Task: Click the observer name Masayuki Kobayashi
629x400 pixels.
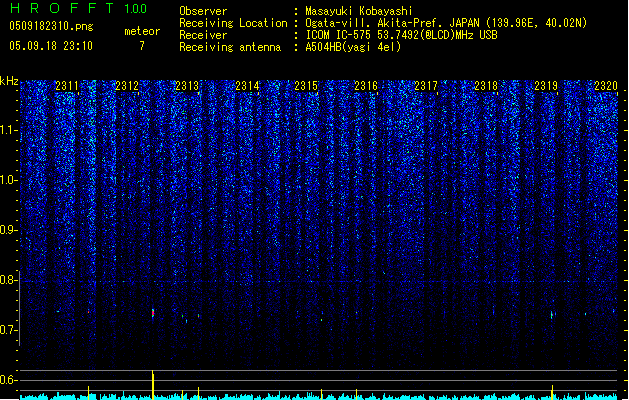Action: (359, 11)
